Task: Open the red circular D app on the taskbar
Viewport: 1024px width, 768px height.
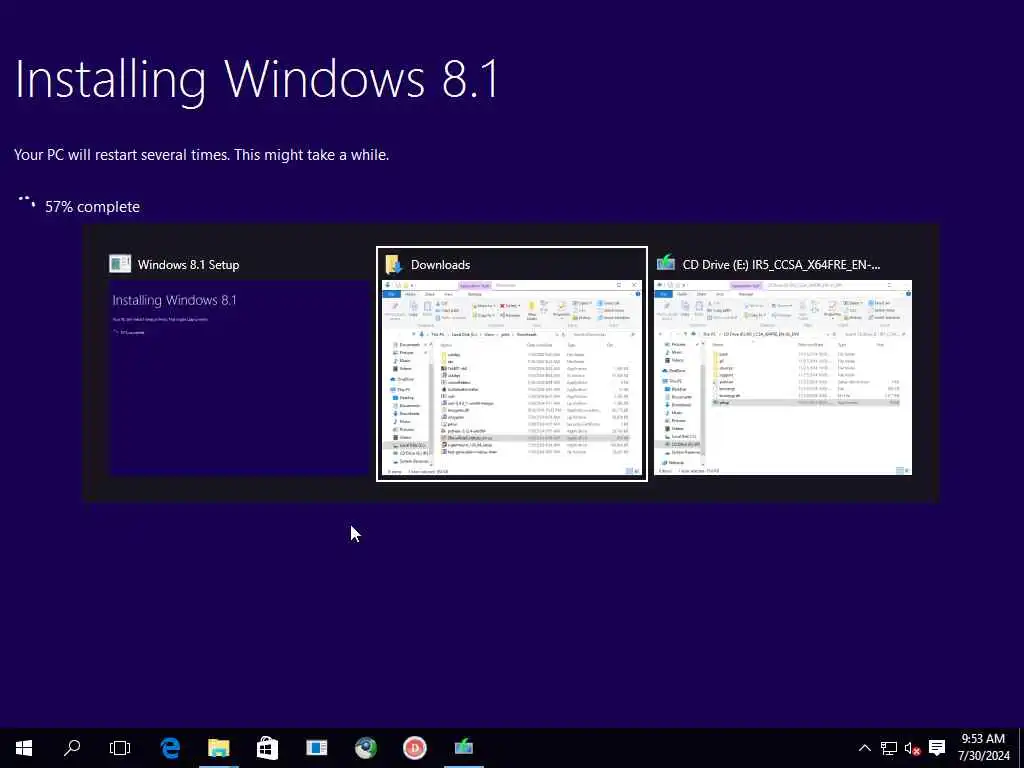Action: 415,748
